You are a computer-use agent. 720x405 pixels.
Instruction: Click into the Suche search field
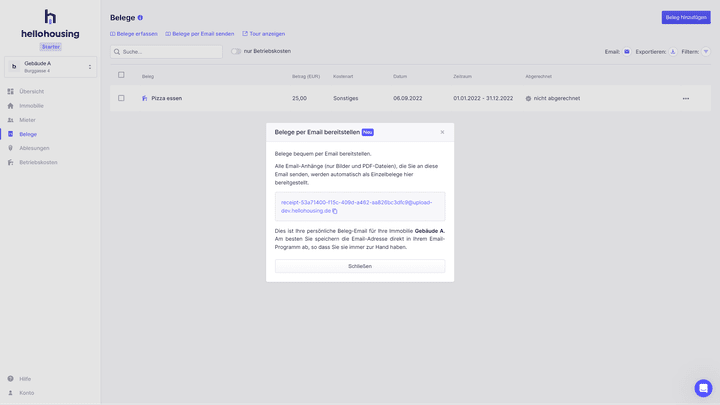point(166,51)
